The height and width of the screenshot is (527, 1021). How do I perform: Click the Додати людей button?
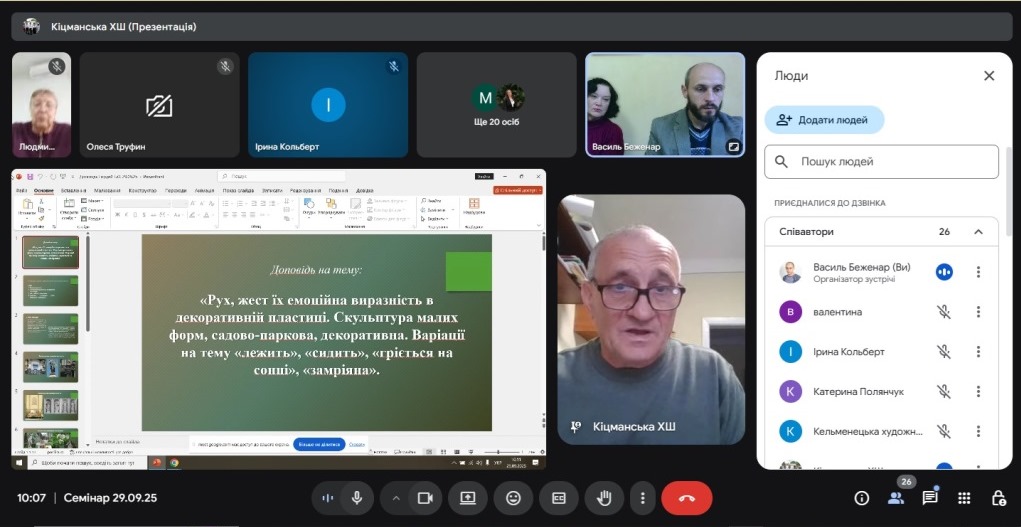(824, 120)
